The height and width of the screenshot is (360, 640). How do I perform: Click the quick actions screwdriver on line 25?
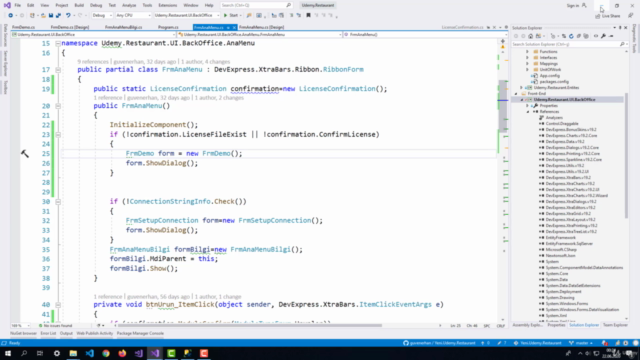25,153
